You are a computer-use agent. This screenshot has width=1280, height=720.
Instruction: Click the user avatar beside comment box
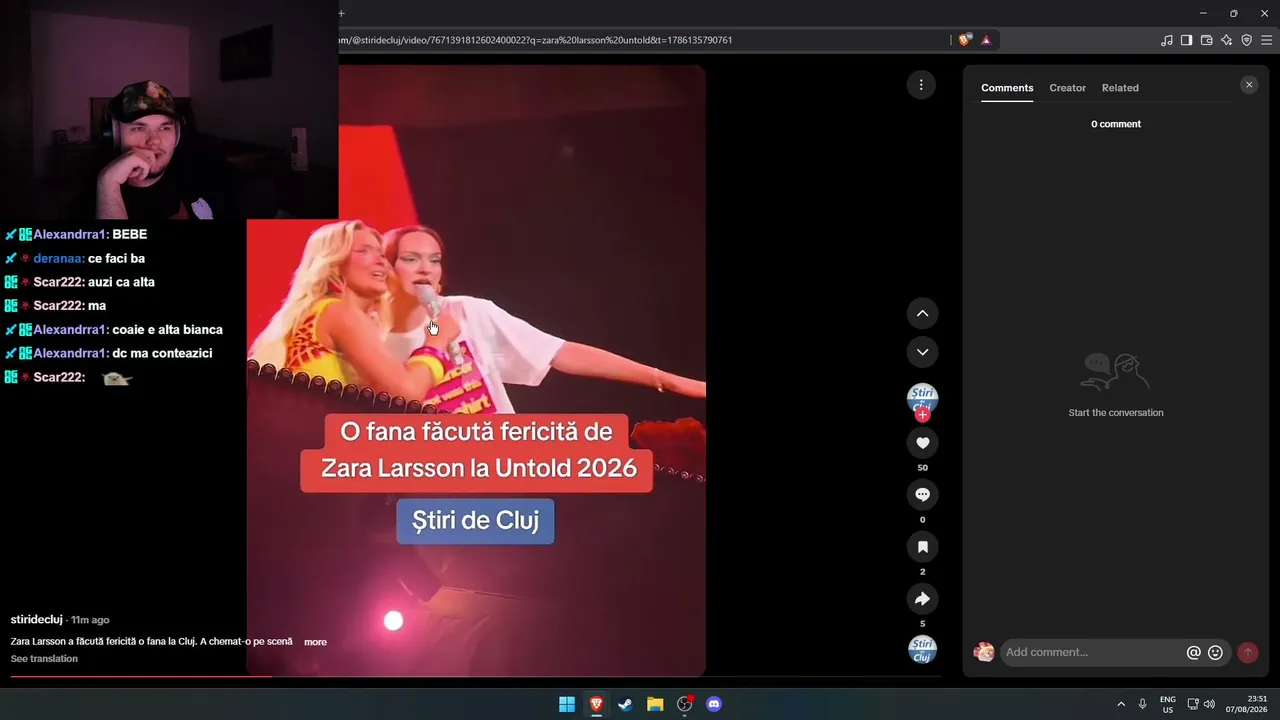pos(984,652)
